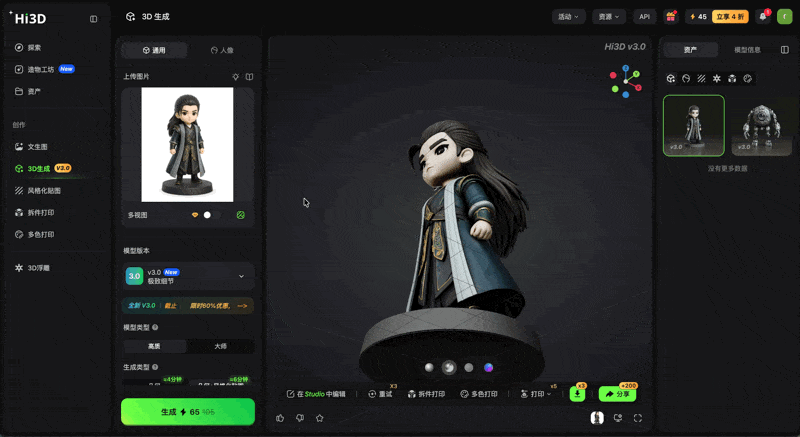The image size is (800, 437).
Task: Filter assets by relief snowflake icon
Action: [717, 79]
